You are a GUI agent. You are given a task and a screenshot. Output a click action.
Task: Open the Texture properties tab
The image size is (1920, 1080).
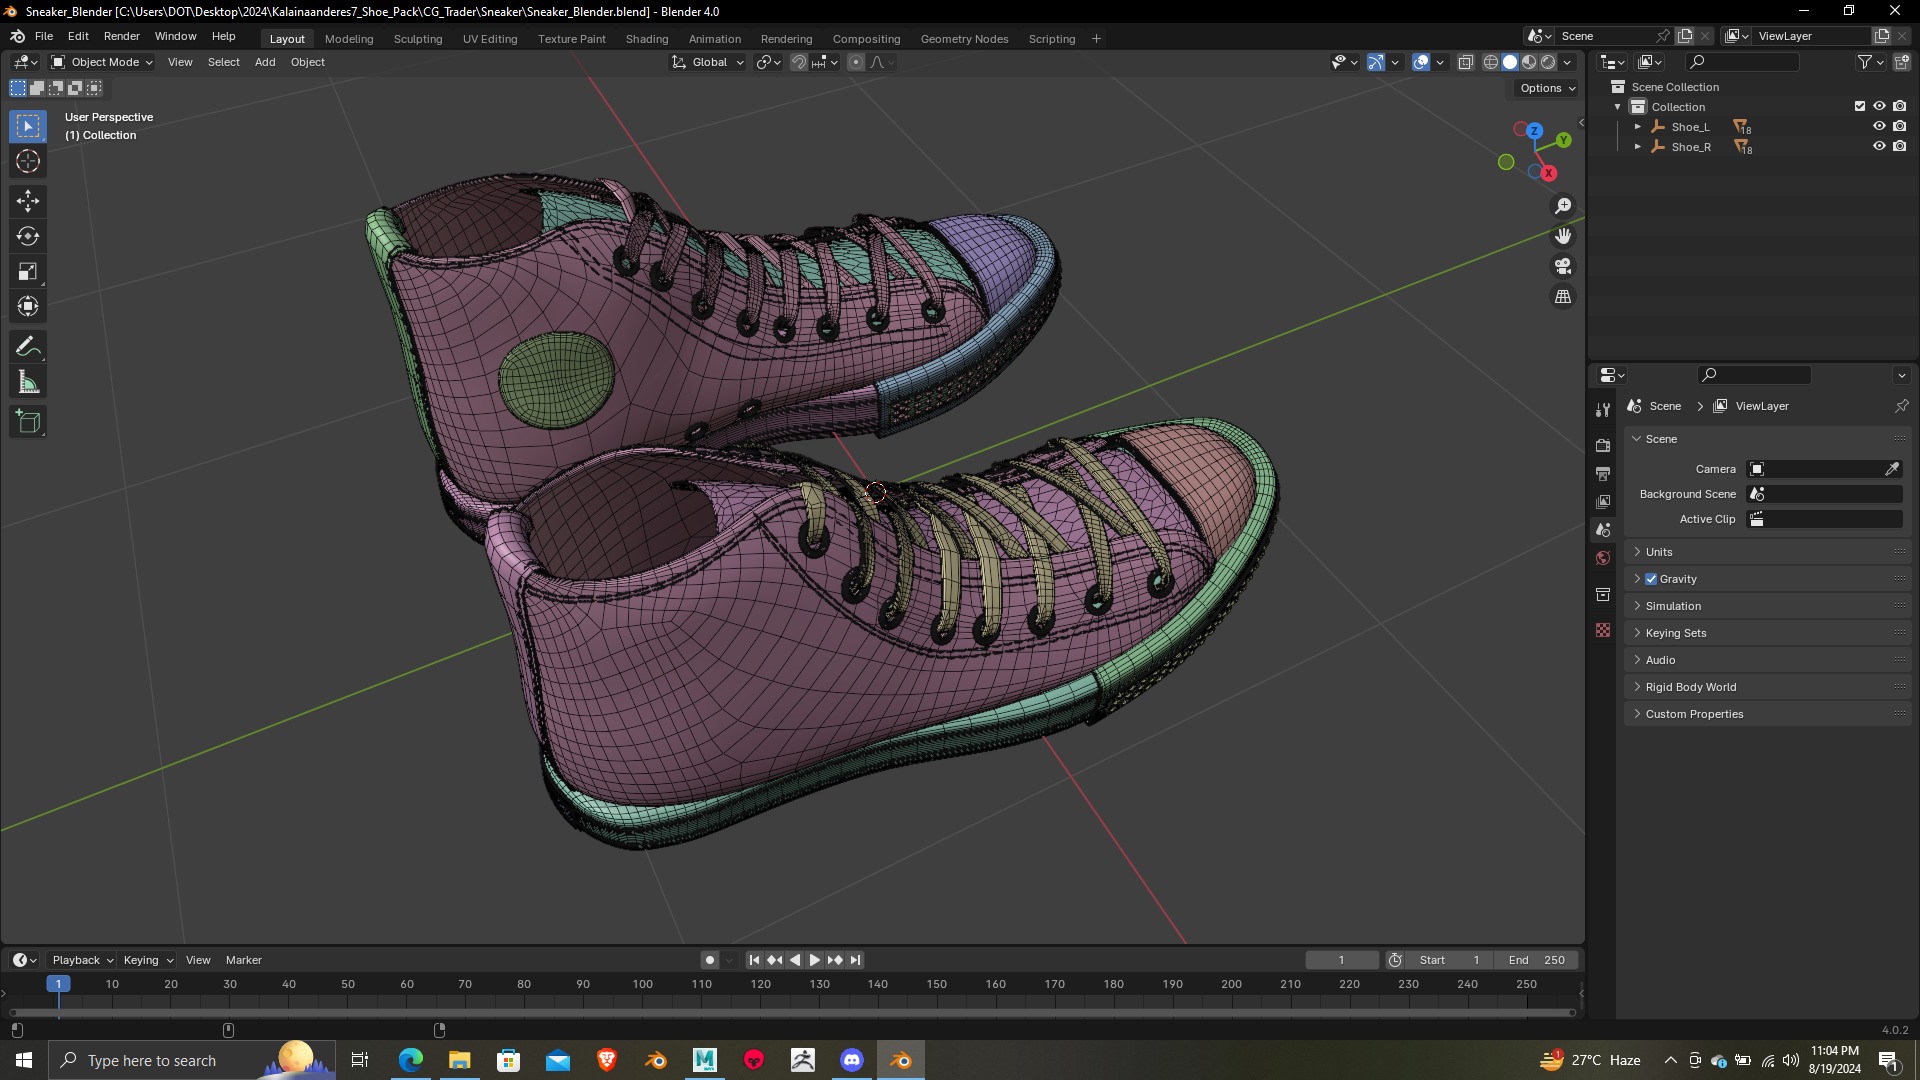1603,630
